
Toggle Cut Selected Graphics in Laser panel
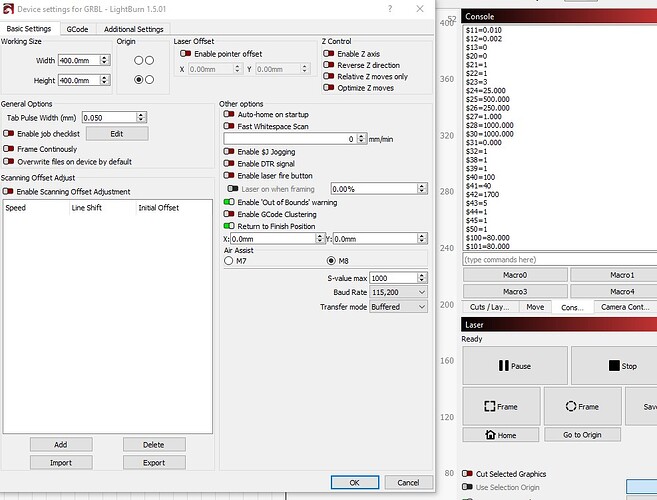coord(467,474)
